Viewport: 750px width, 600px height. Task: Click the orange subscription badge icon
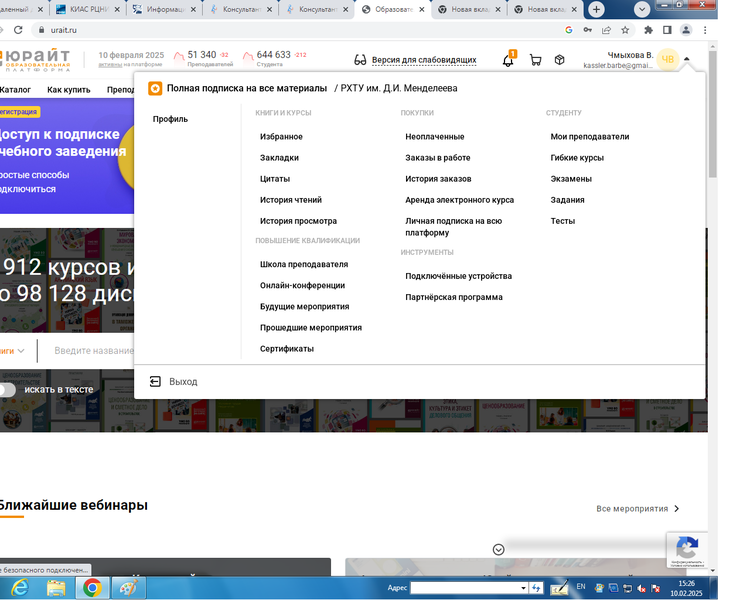click(155, 88)
